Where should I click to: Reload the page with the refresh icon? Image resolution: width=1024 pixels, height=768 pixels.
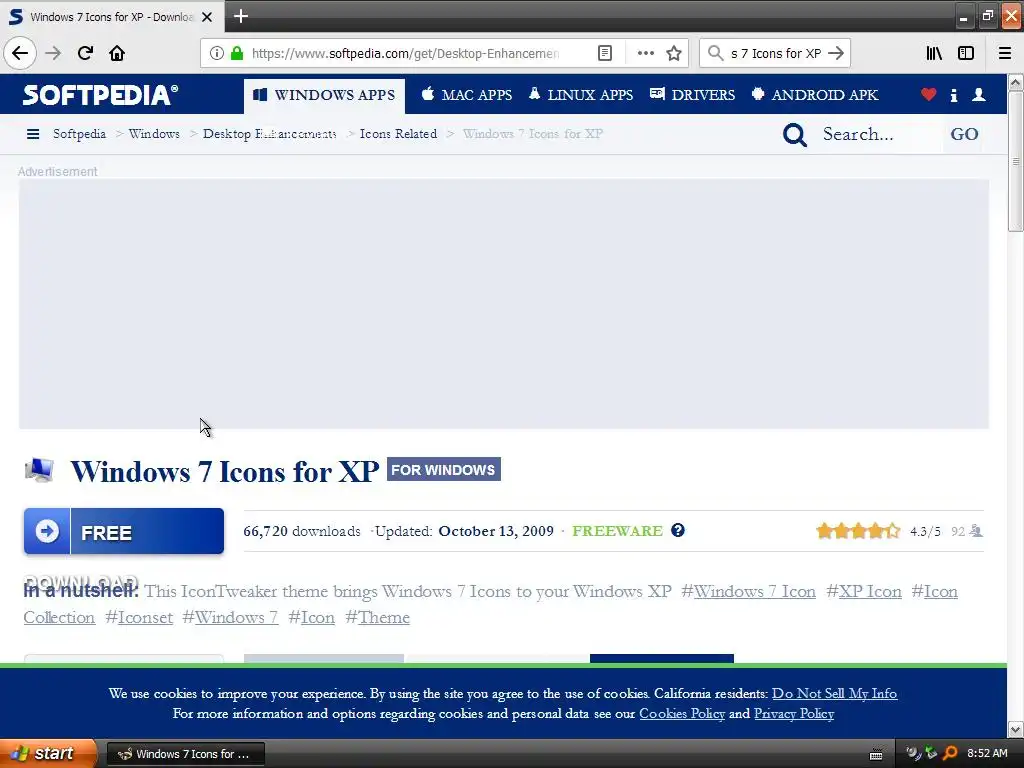click(85, 53)
